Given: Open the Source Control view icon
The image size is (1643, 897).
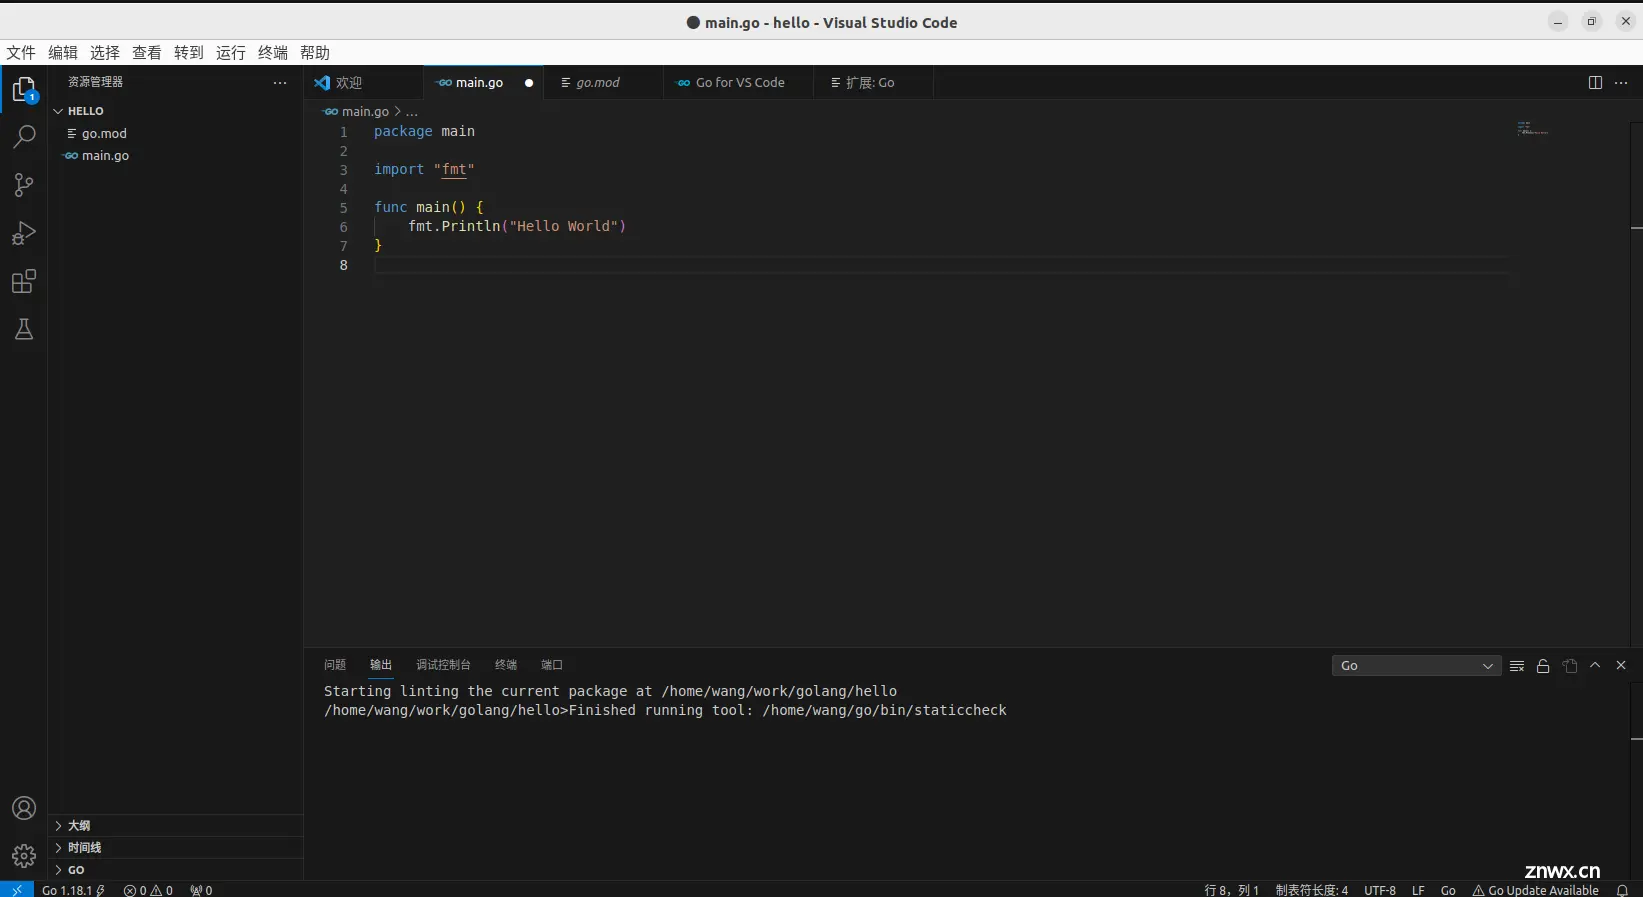Looking at the screenshot, I should 24,185.
